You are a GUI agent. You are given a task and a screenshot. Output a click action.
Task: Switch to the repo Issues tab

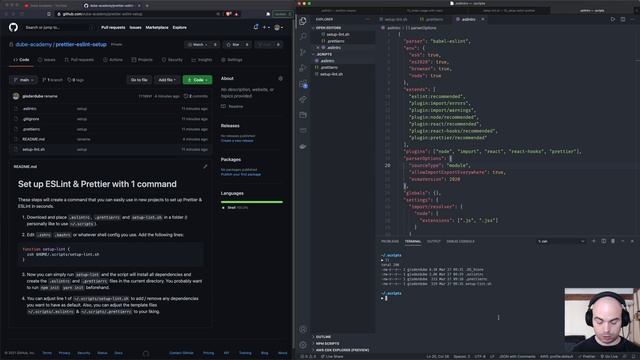(47, 60)
